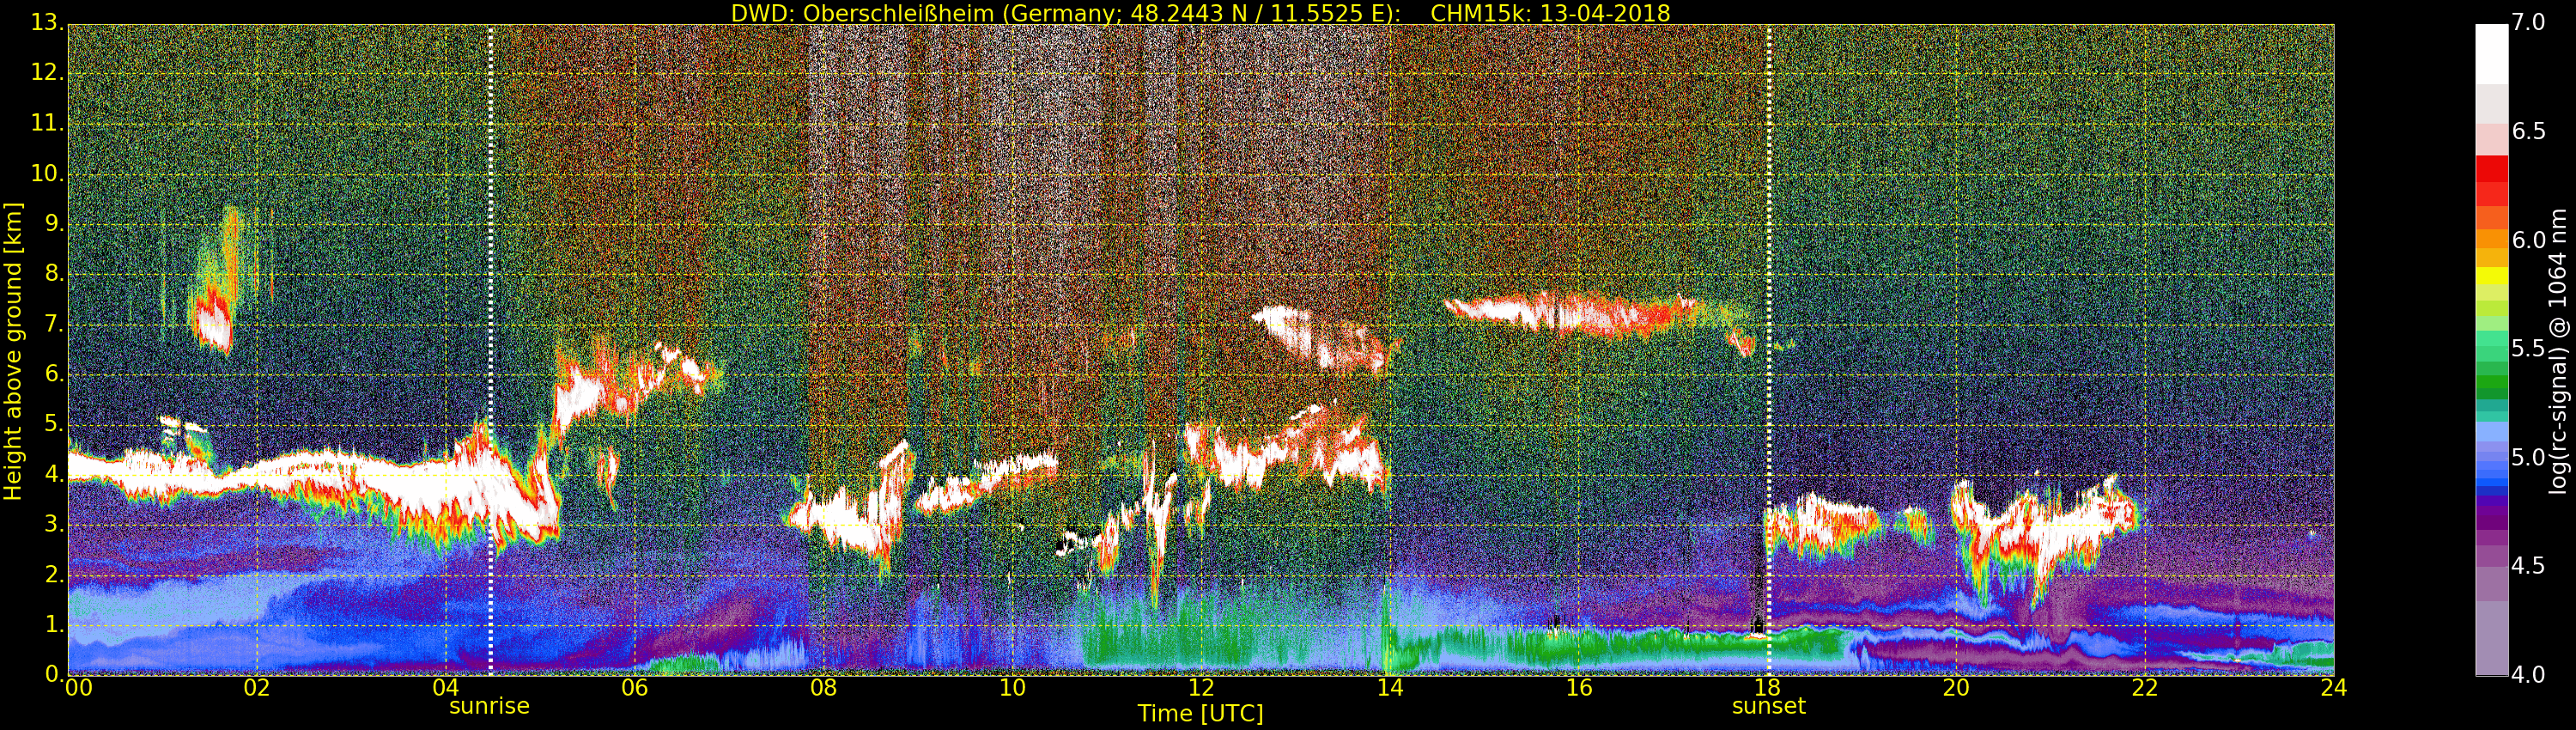Click the y-axis tick label '13.'
The image size is (2576, 730).
[x=47, y=22]
